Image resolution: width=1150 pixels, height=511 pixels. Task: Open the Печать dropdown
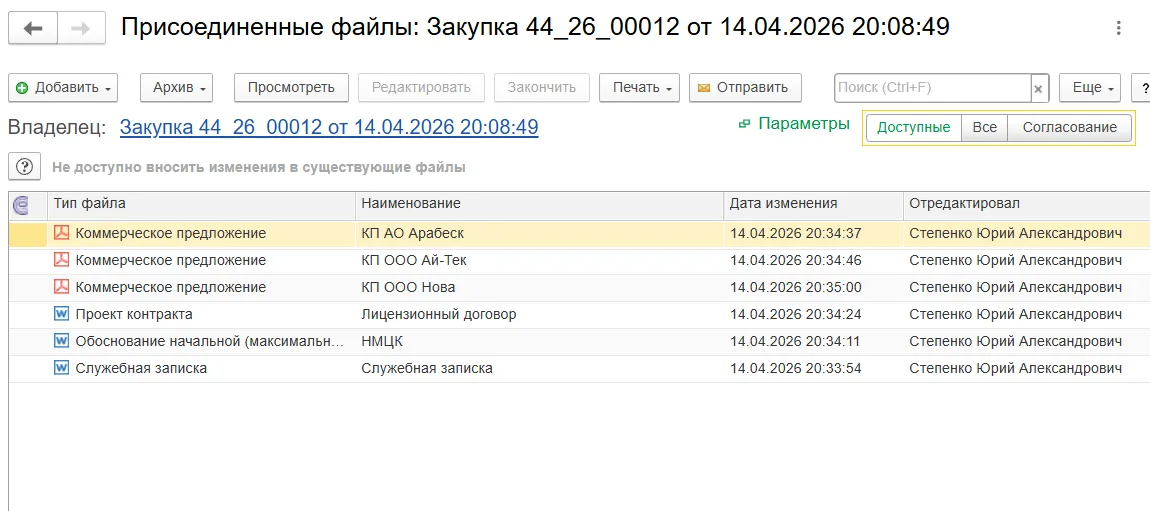click(x=640, y=88)
